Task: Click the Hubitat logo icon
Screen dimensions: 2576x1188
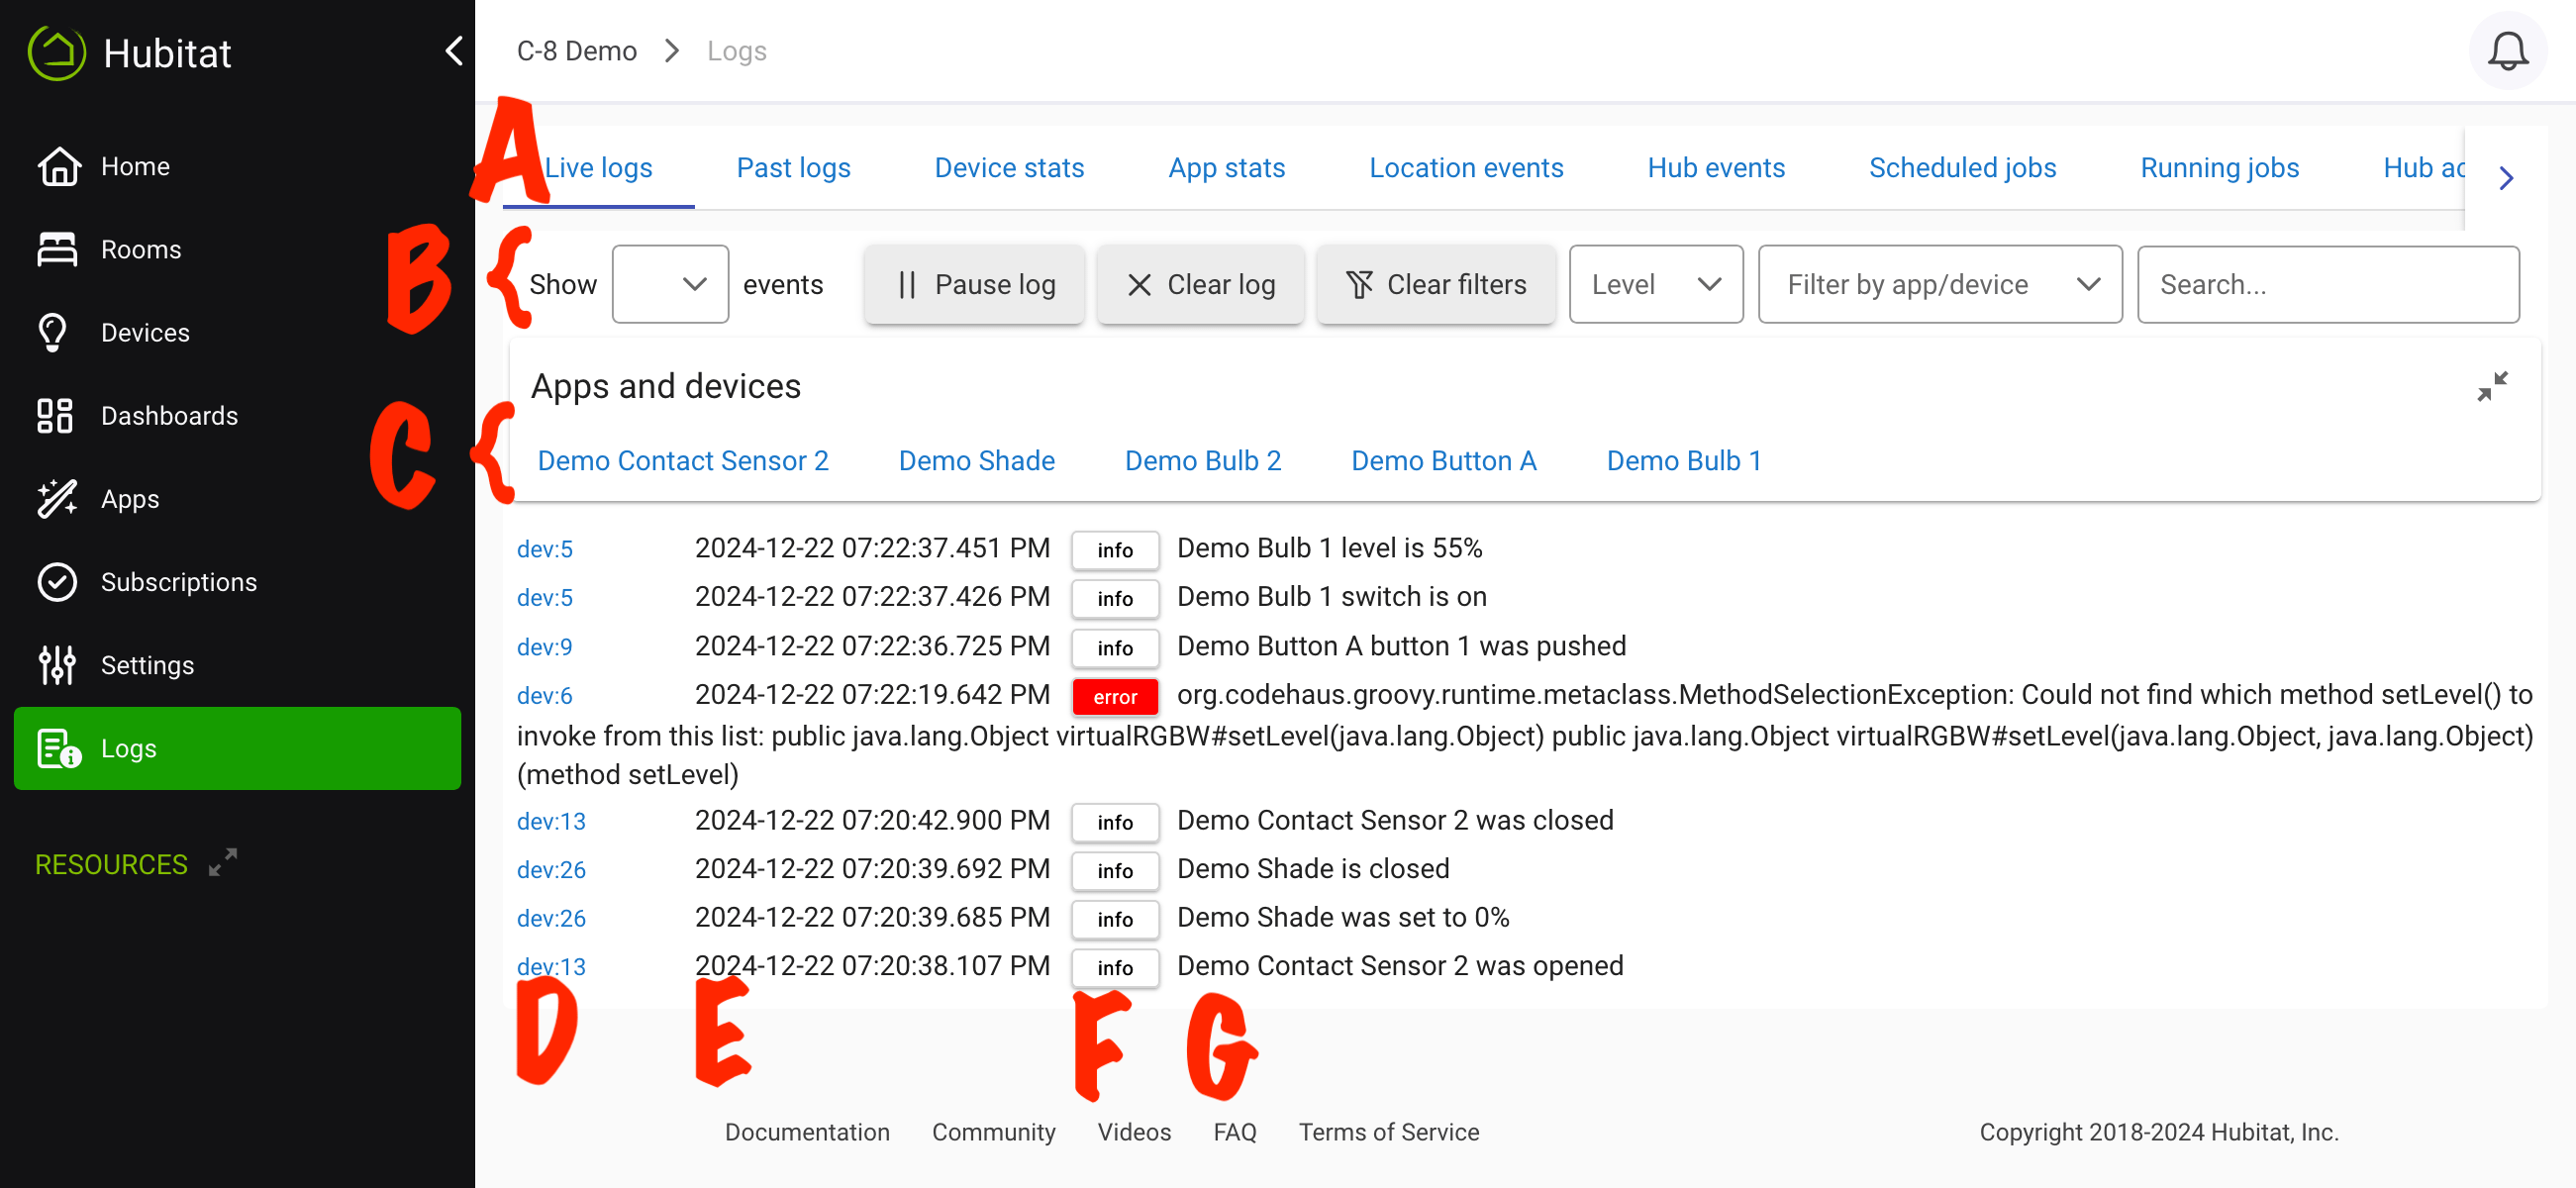Action: 57,52
